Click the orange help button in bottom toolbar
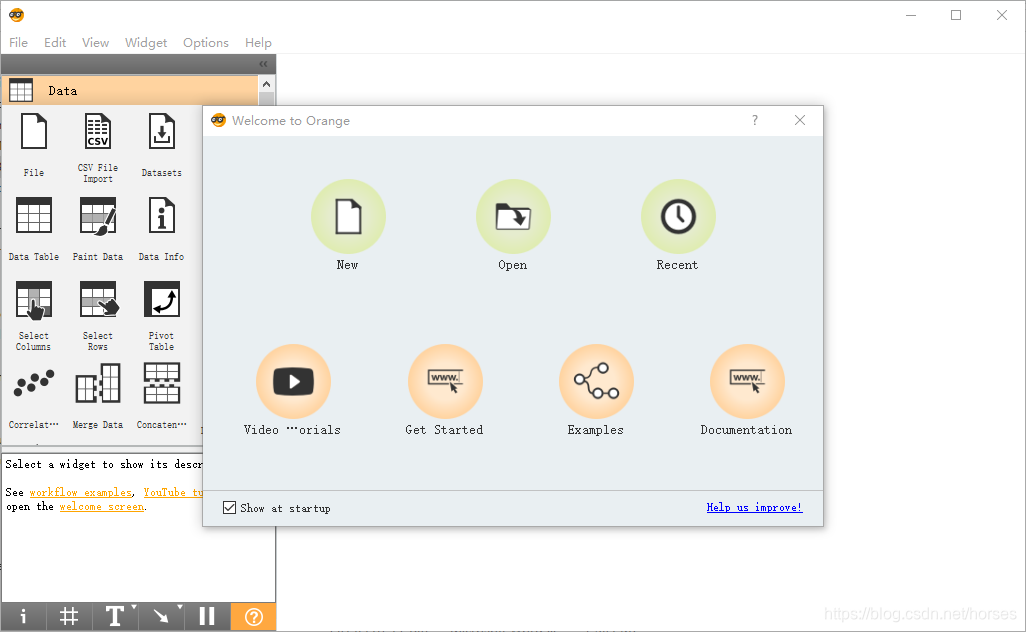This screenshot has height=632, width=1026. point(253,616)
